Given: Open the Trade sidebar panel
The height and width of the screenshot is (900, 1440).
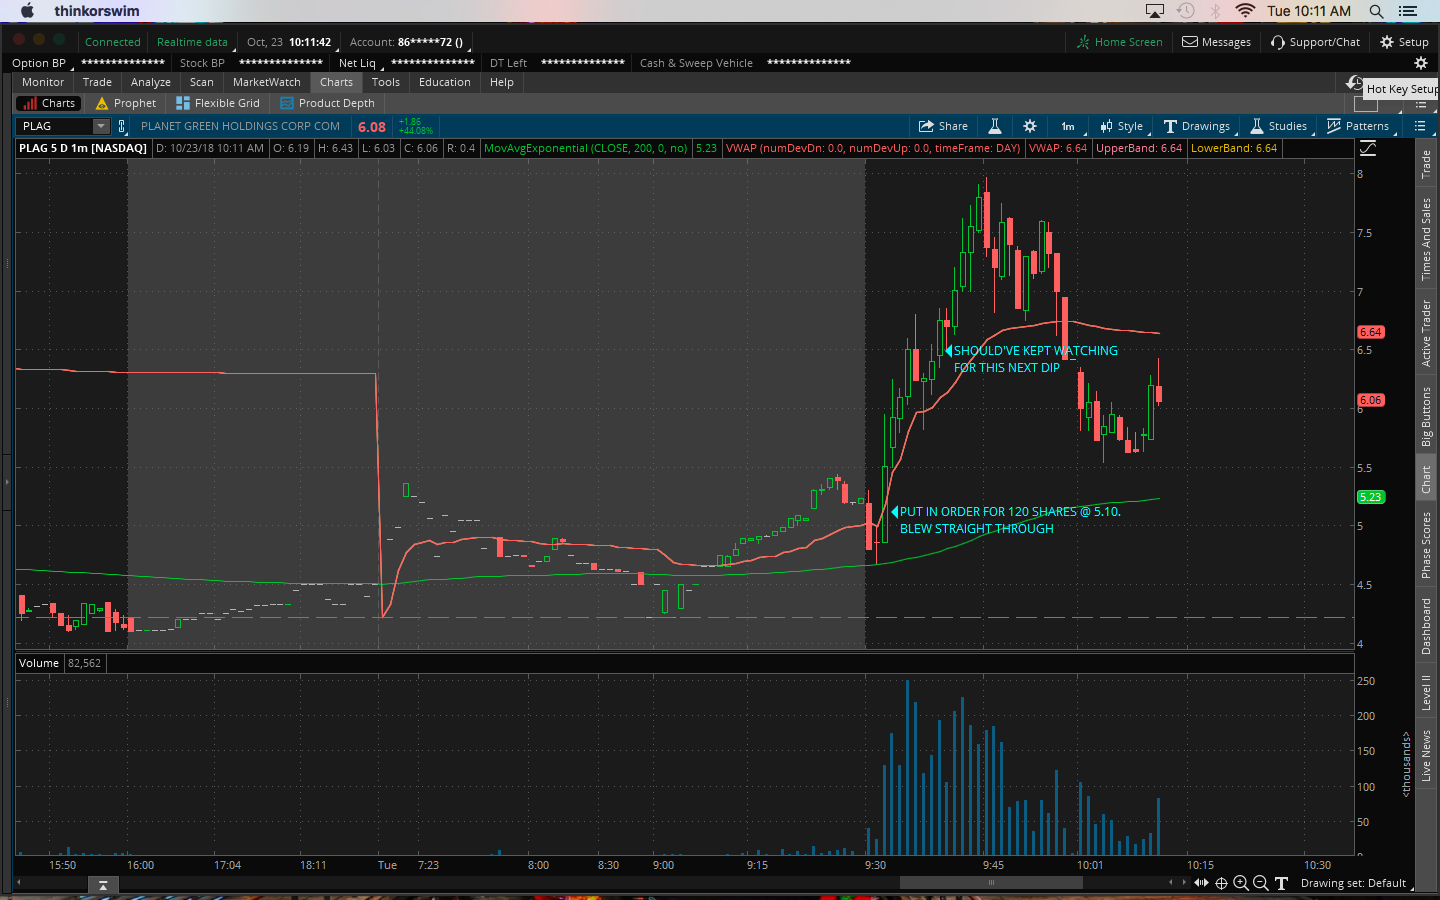Looking at the screenshot, I should click(1426, 164).
